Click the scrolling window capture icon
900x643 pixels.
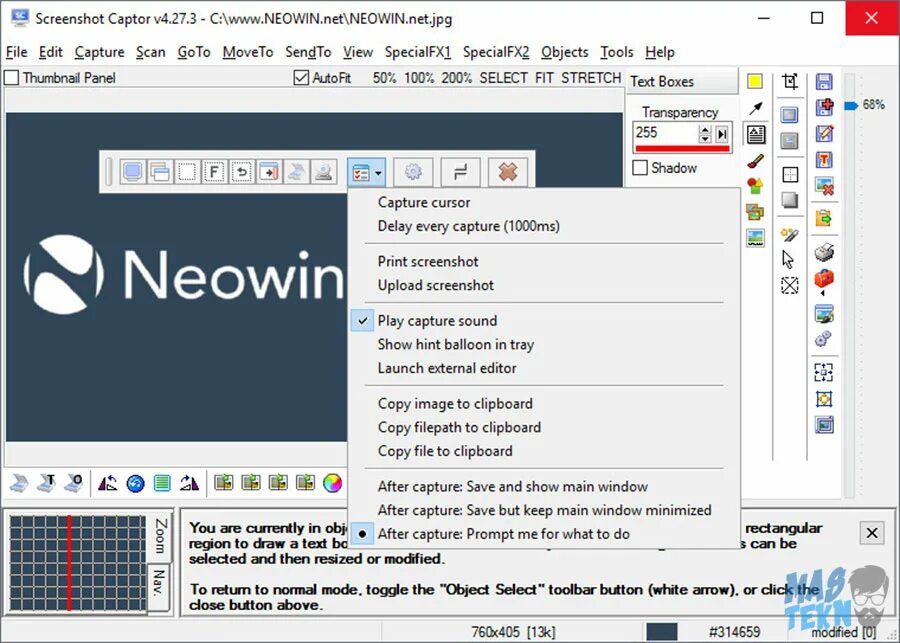269,172
